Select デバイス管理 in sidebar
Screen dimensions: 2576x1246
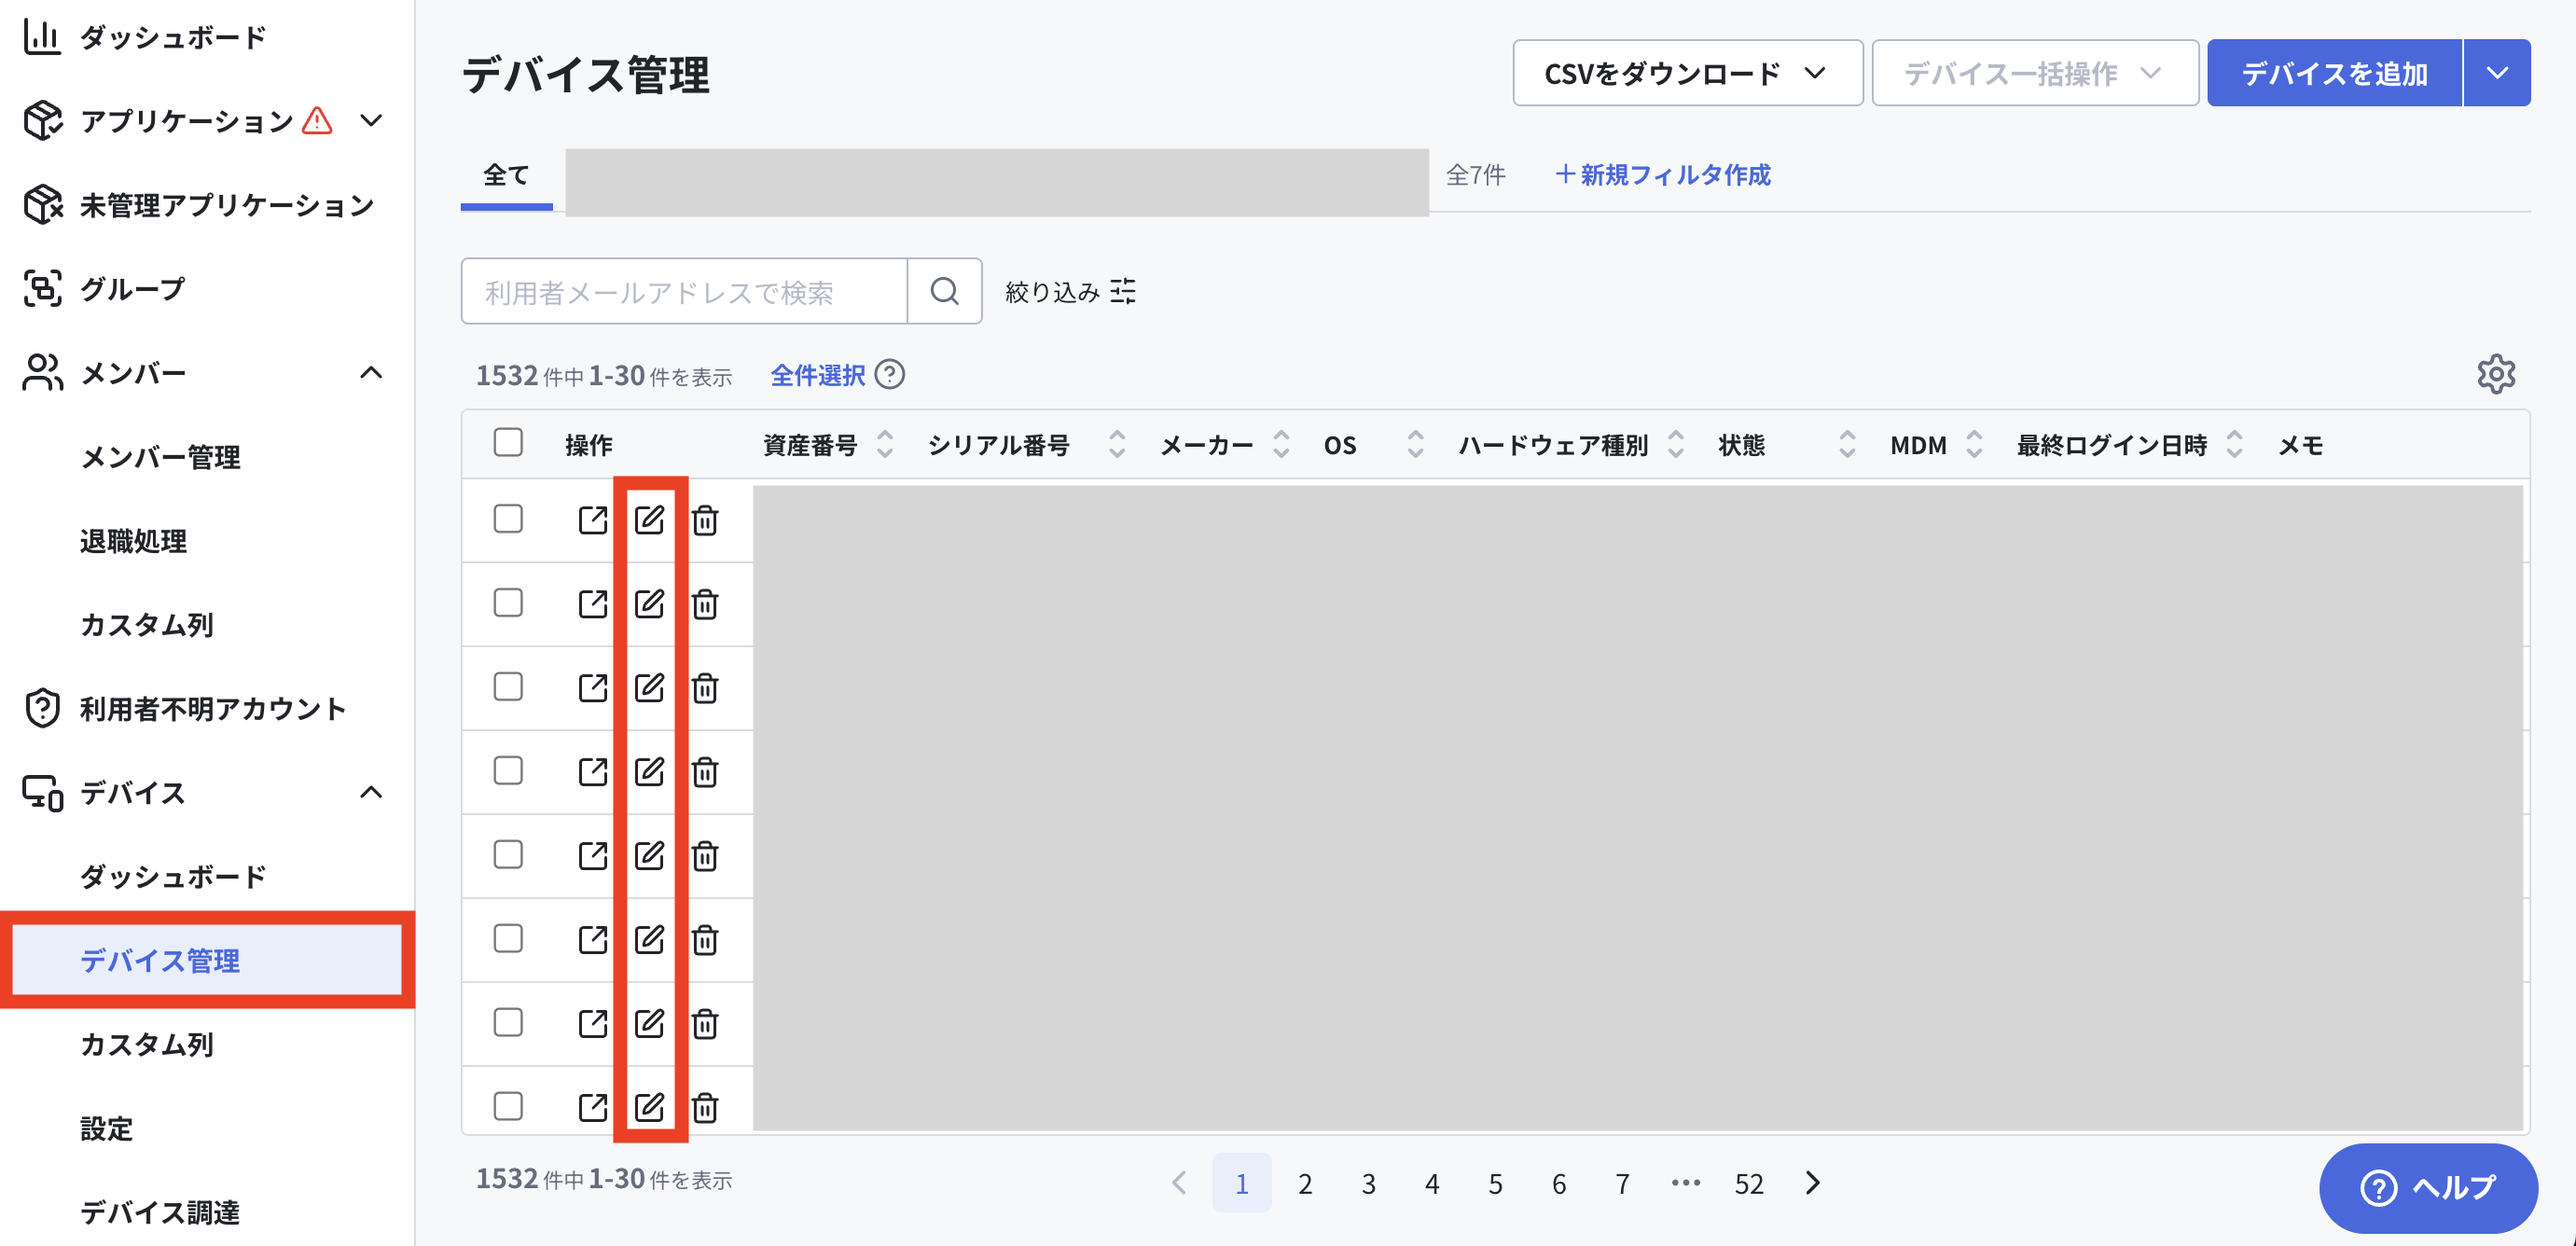207,960
